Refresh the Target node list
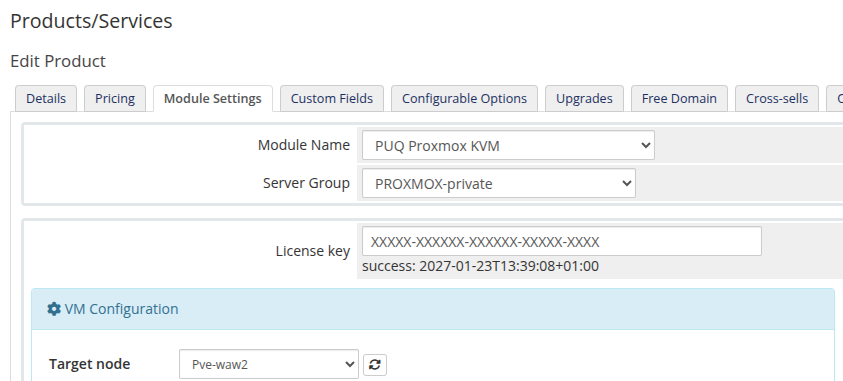 (x=375, y=364)
